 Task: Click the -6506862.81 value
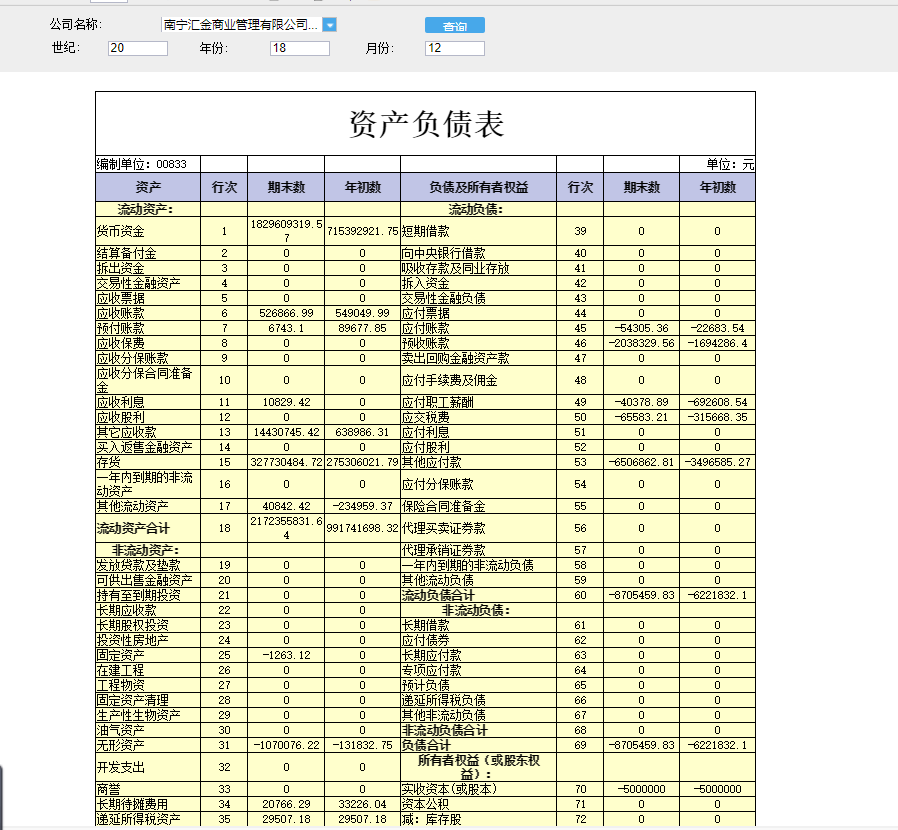(641, 462)
